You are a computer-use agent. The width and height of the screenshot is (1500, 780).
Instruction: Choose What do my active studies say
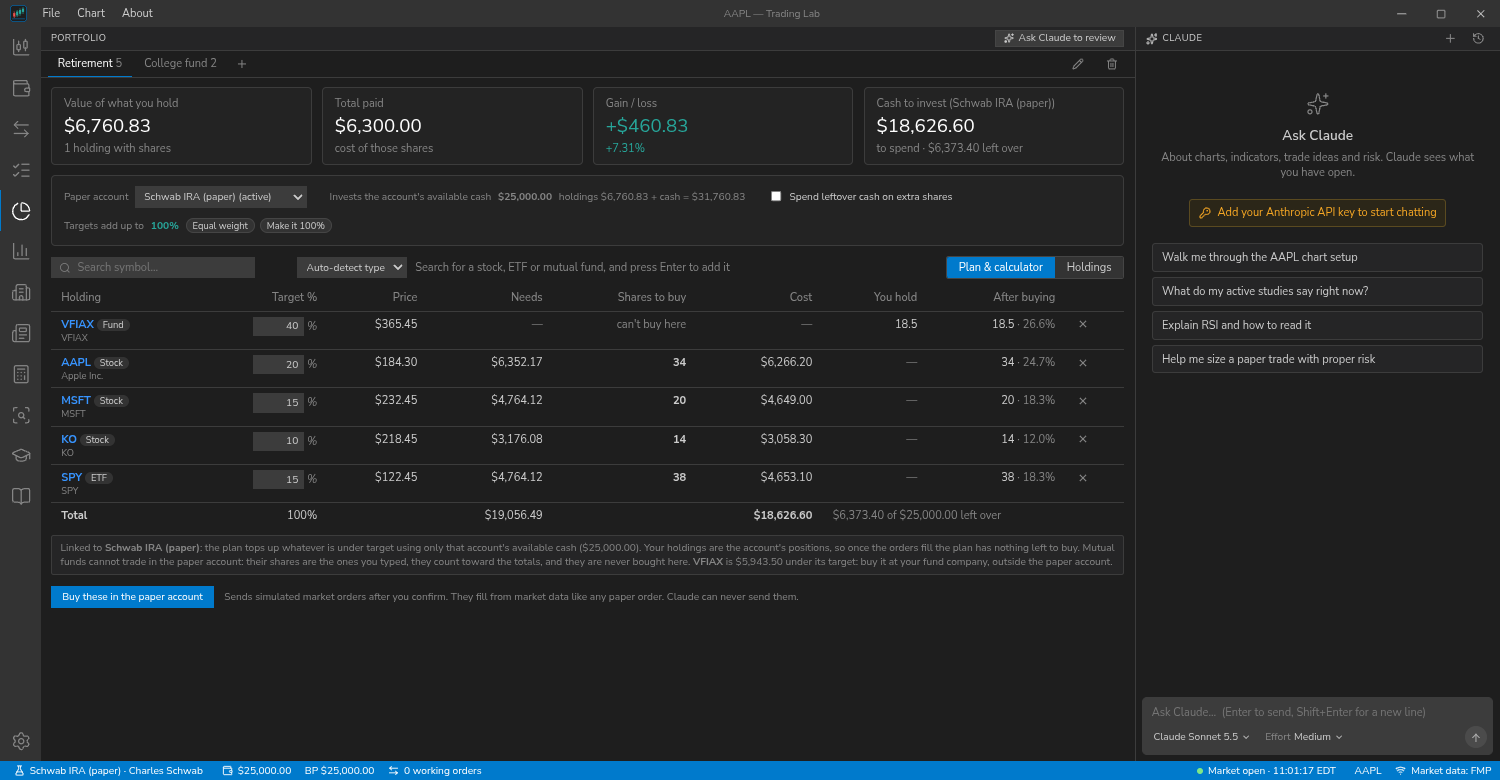[x=1317, y=291]
